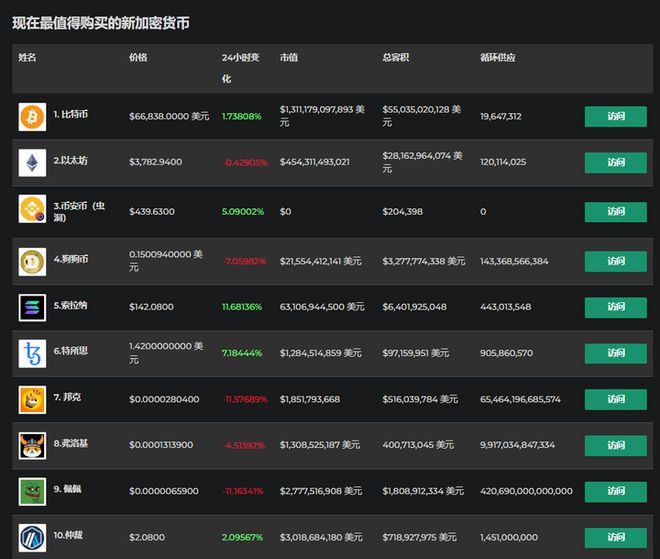Click the Floki viking dog icon
Viewport: 660px width, 559px height.
[32, 445]
